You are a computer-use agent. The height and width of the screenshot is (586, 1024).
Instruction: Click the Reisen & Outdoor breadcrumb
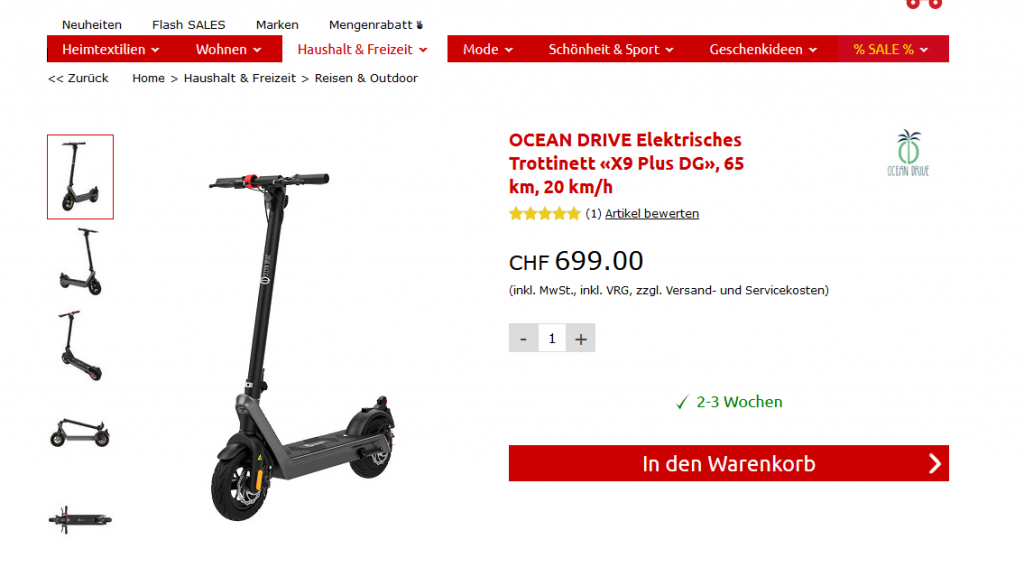coord(366,78)
